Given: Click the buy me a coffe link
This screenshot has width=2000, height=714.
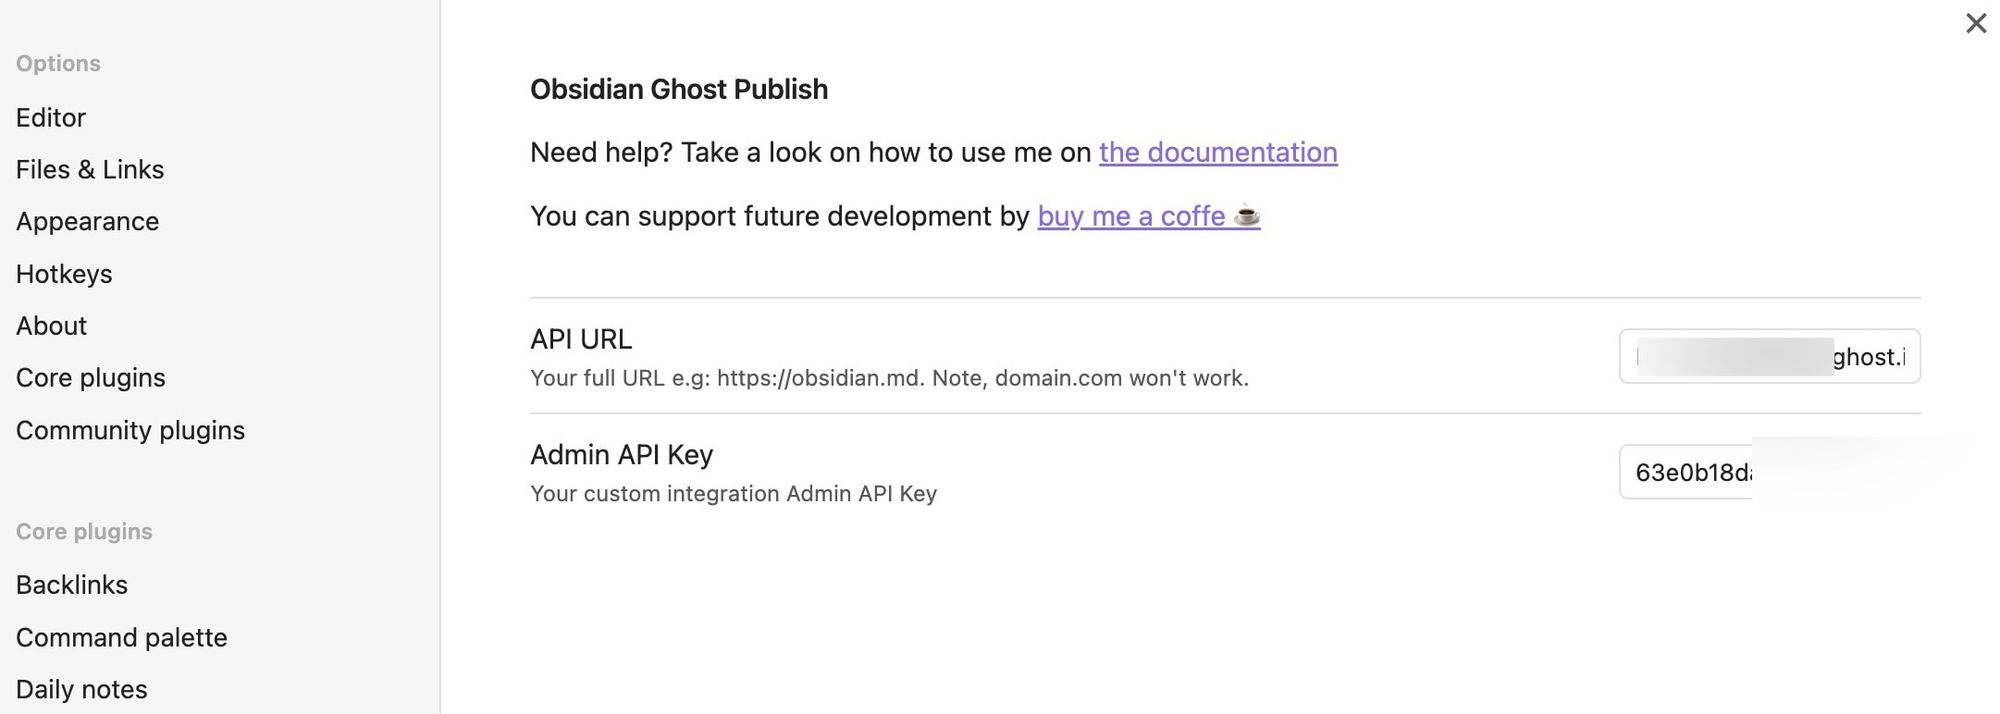Looking at the screenshot, I should tap(1131, 216).
